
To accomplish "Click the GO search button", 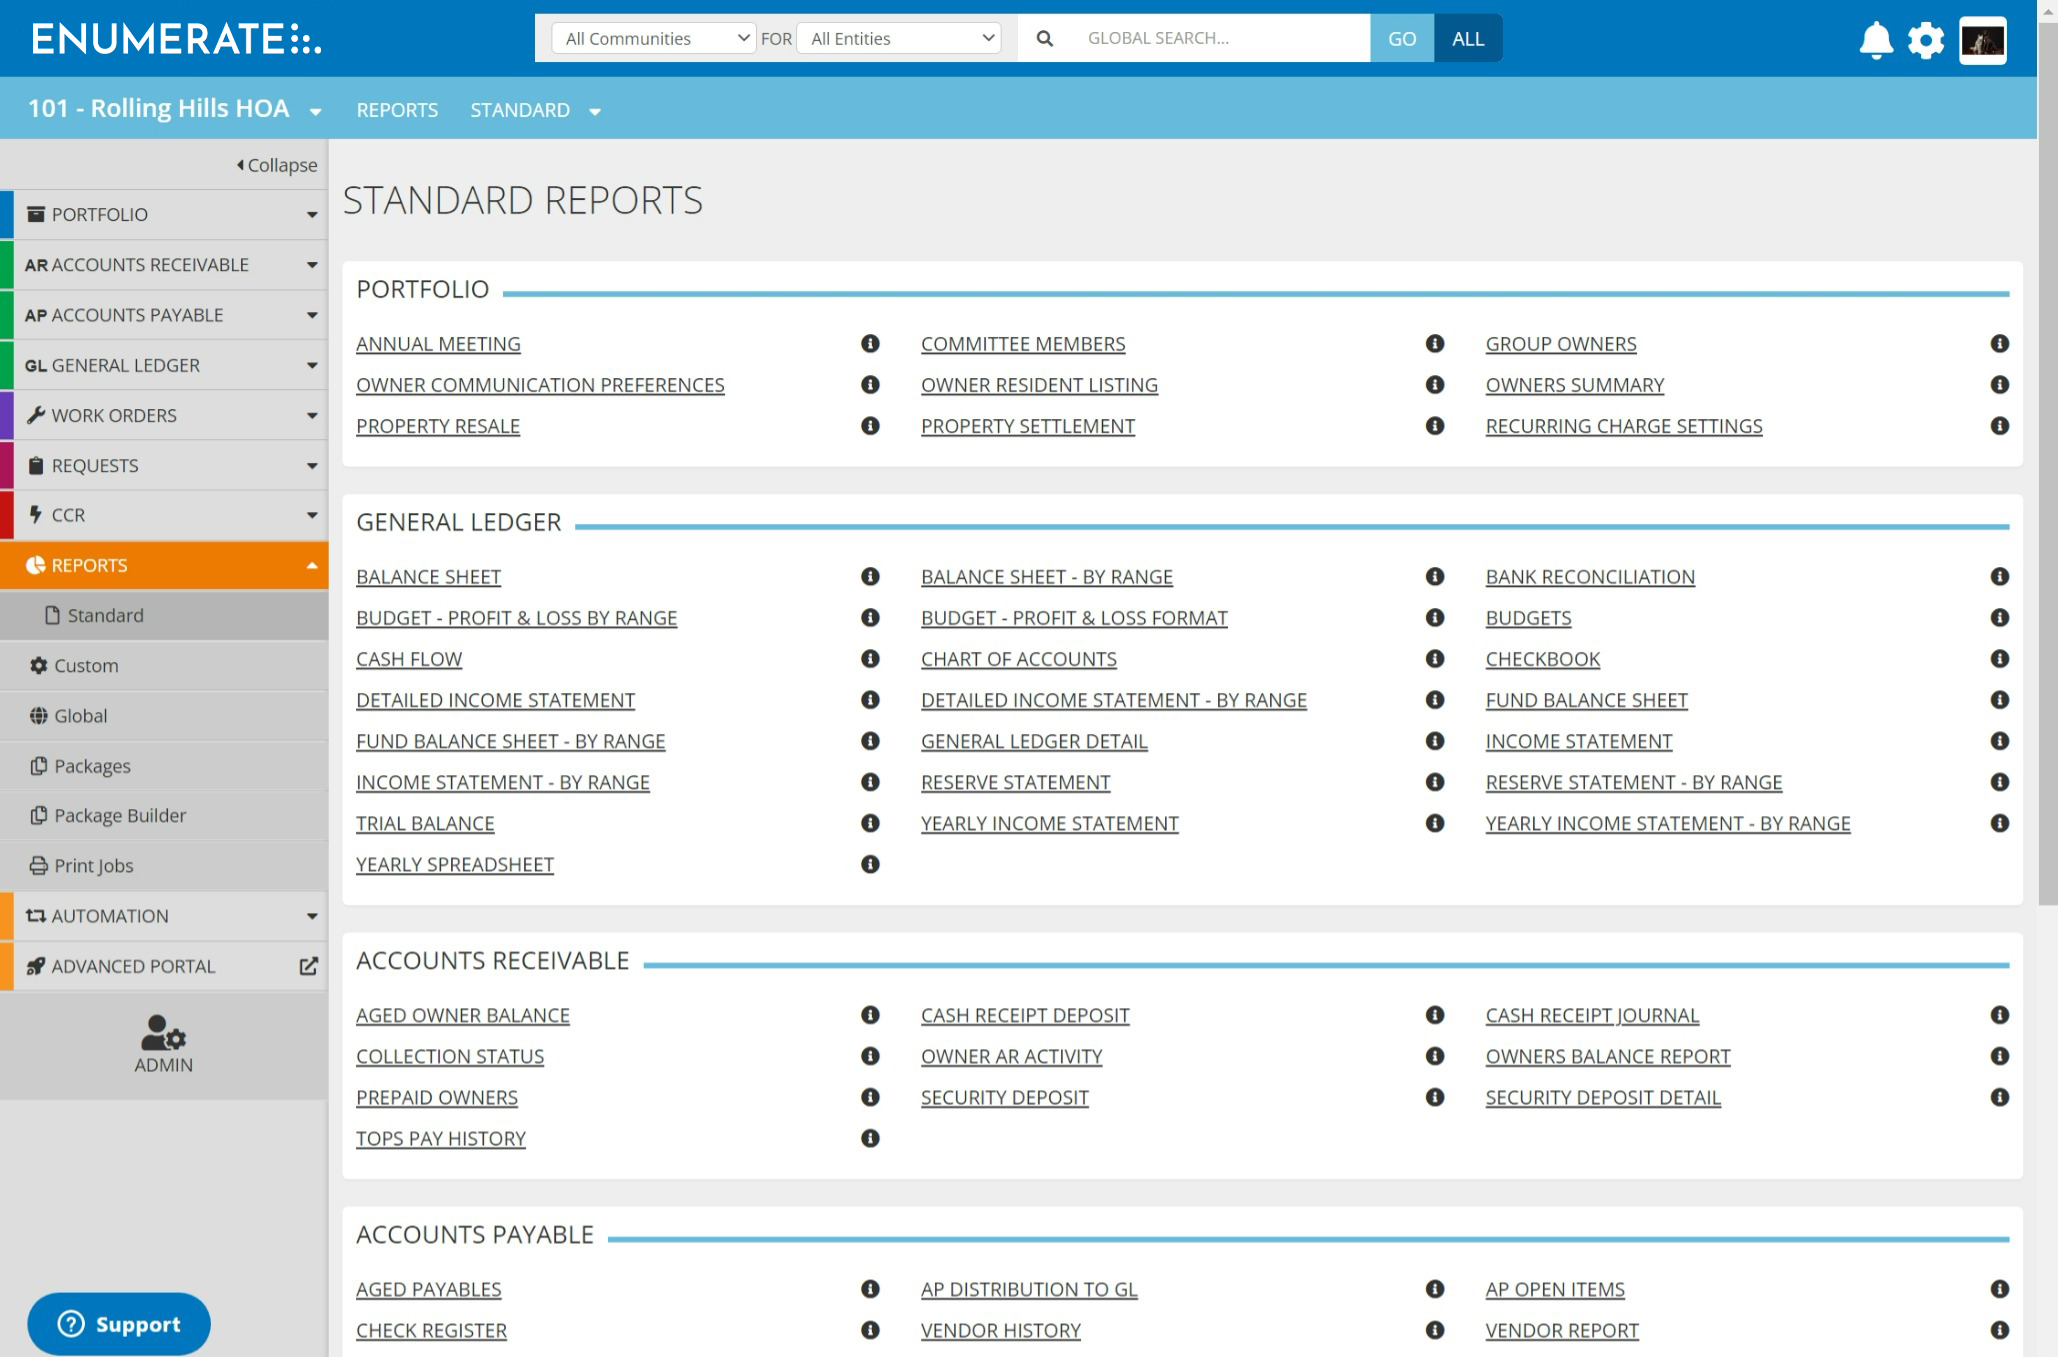I will pyautogui.click(x=1401, y=37).
